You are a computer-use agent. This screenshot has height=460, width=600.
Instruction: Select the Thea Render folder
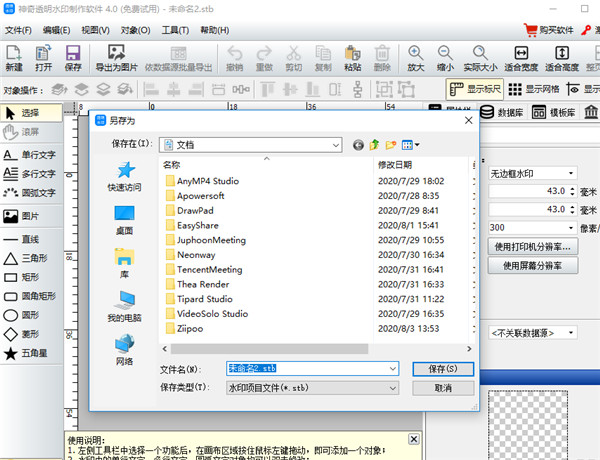(203, 284)
